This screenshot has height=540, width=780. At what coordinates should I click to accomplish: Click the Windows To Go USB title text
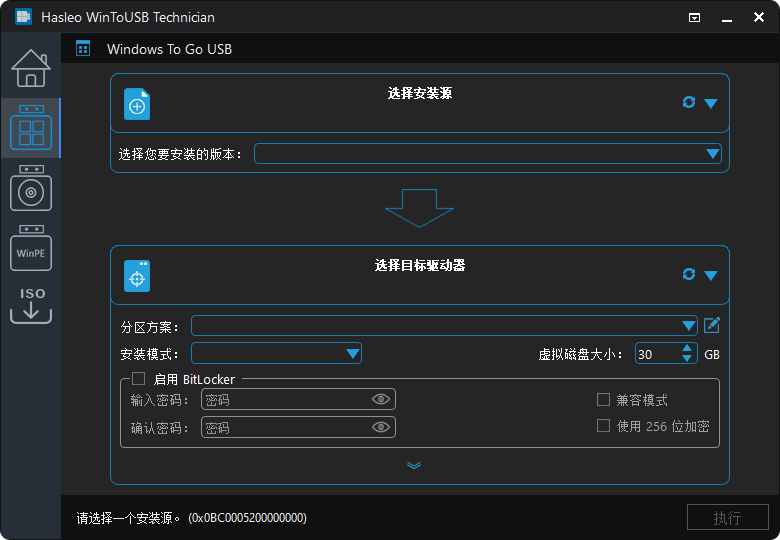[169, 49]
